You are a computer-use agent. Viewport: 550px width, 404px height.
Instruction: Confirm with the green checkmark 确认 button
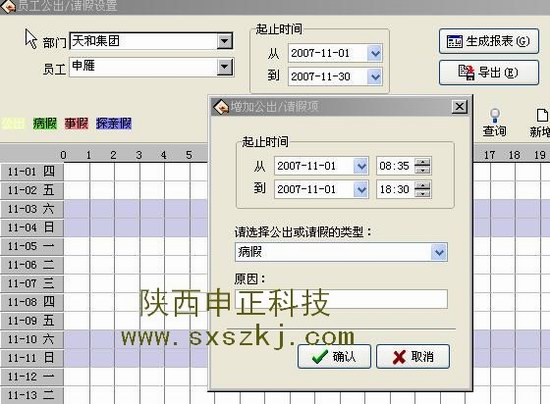click(334, 356)
